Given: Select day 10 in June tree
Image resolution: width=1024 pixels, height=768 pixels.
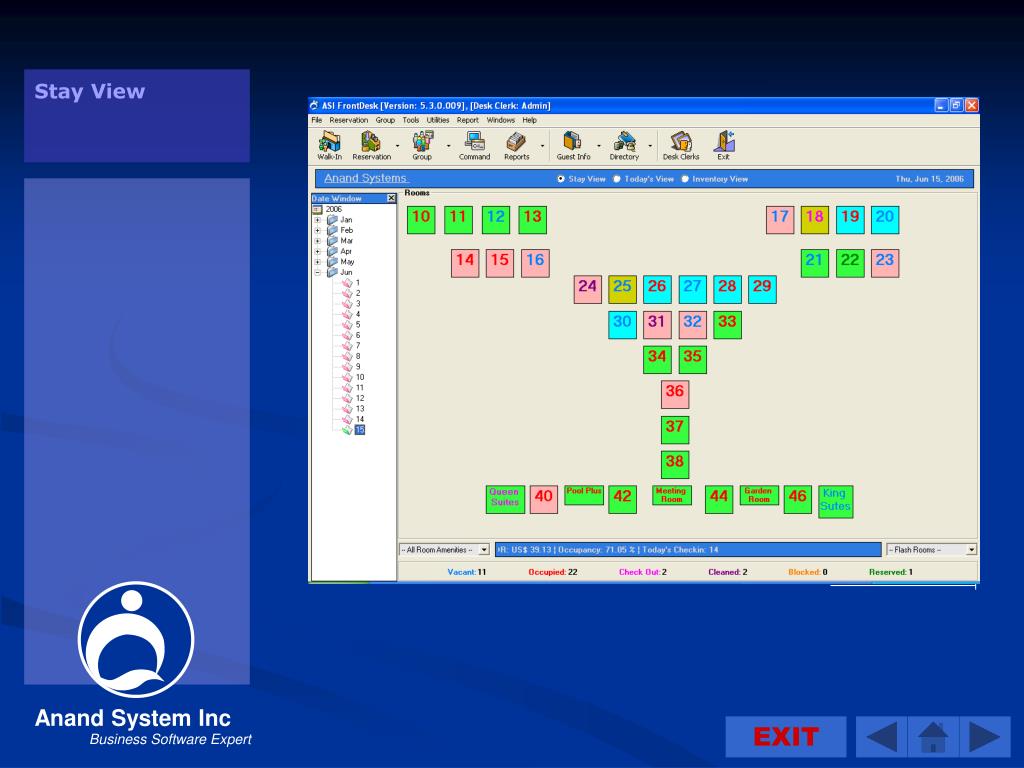Looking at the screenshot, I should pos(360,377).
